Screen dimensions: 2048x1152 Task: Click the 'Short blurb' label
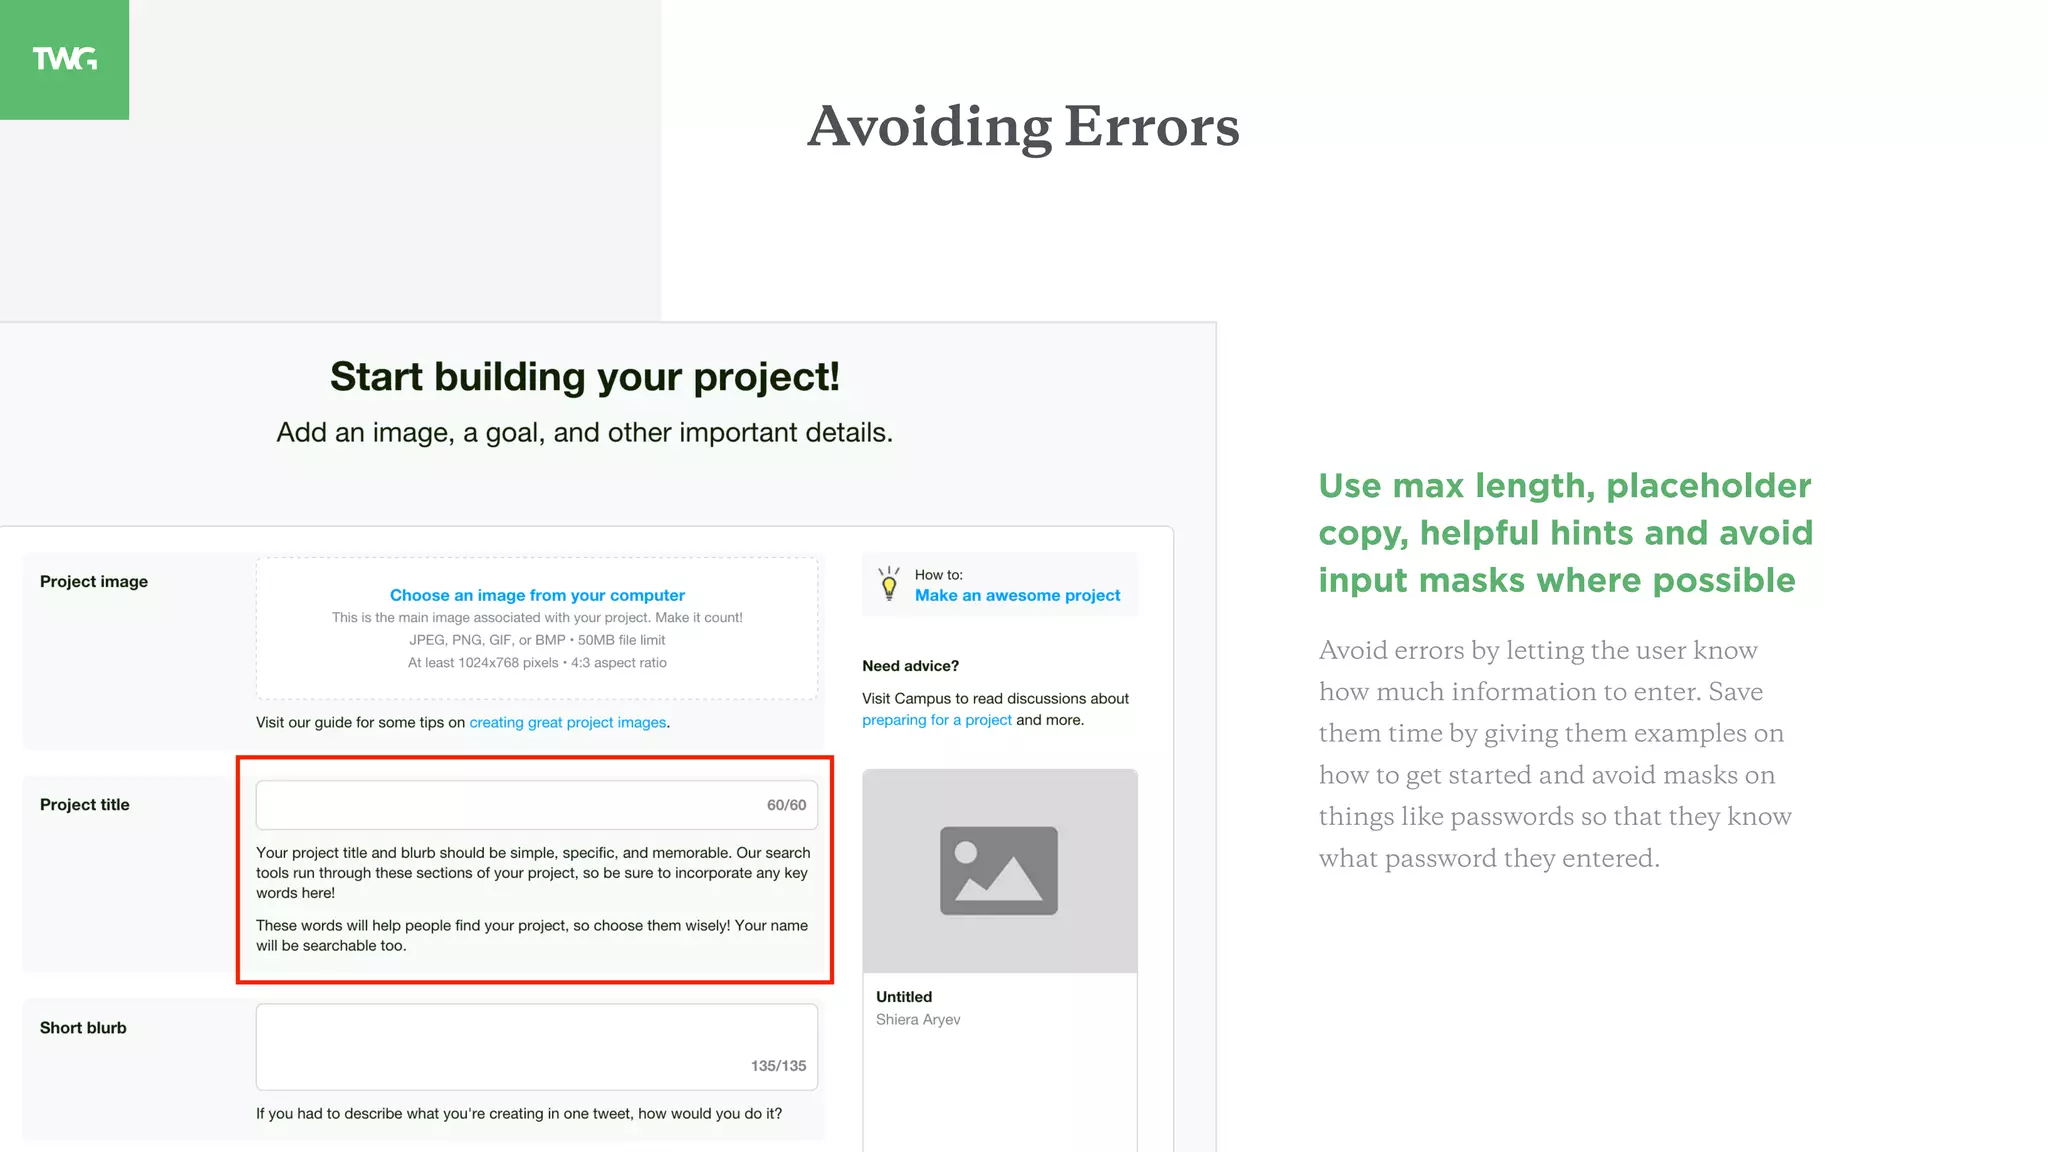pyautogui.click(x=83, y=1028)
